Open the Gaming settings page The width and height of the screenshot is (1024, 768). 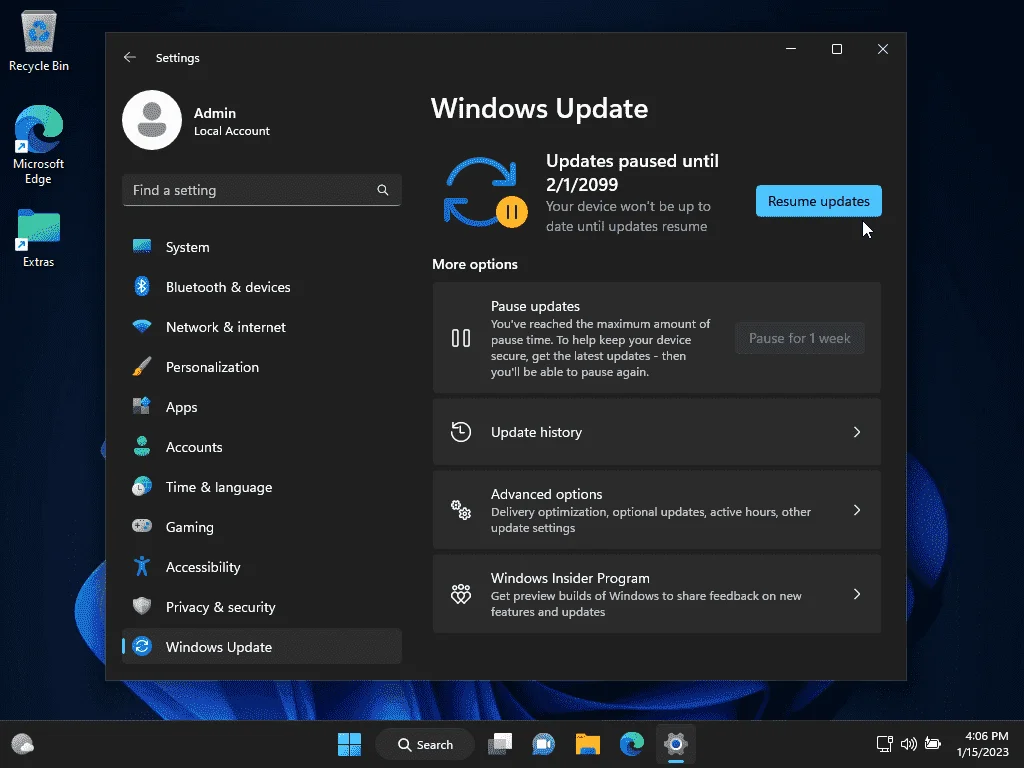pyautogui.click(x=262, y=527)
